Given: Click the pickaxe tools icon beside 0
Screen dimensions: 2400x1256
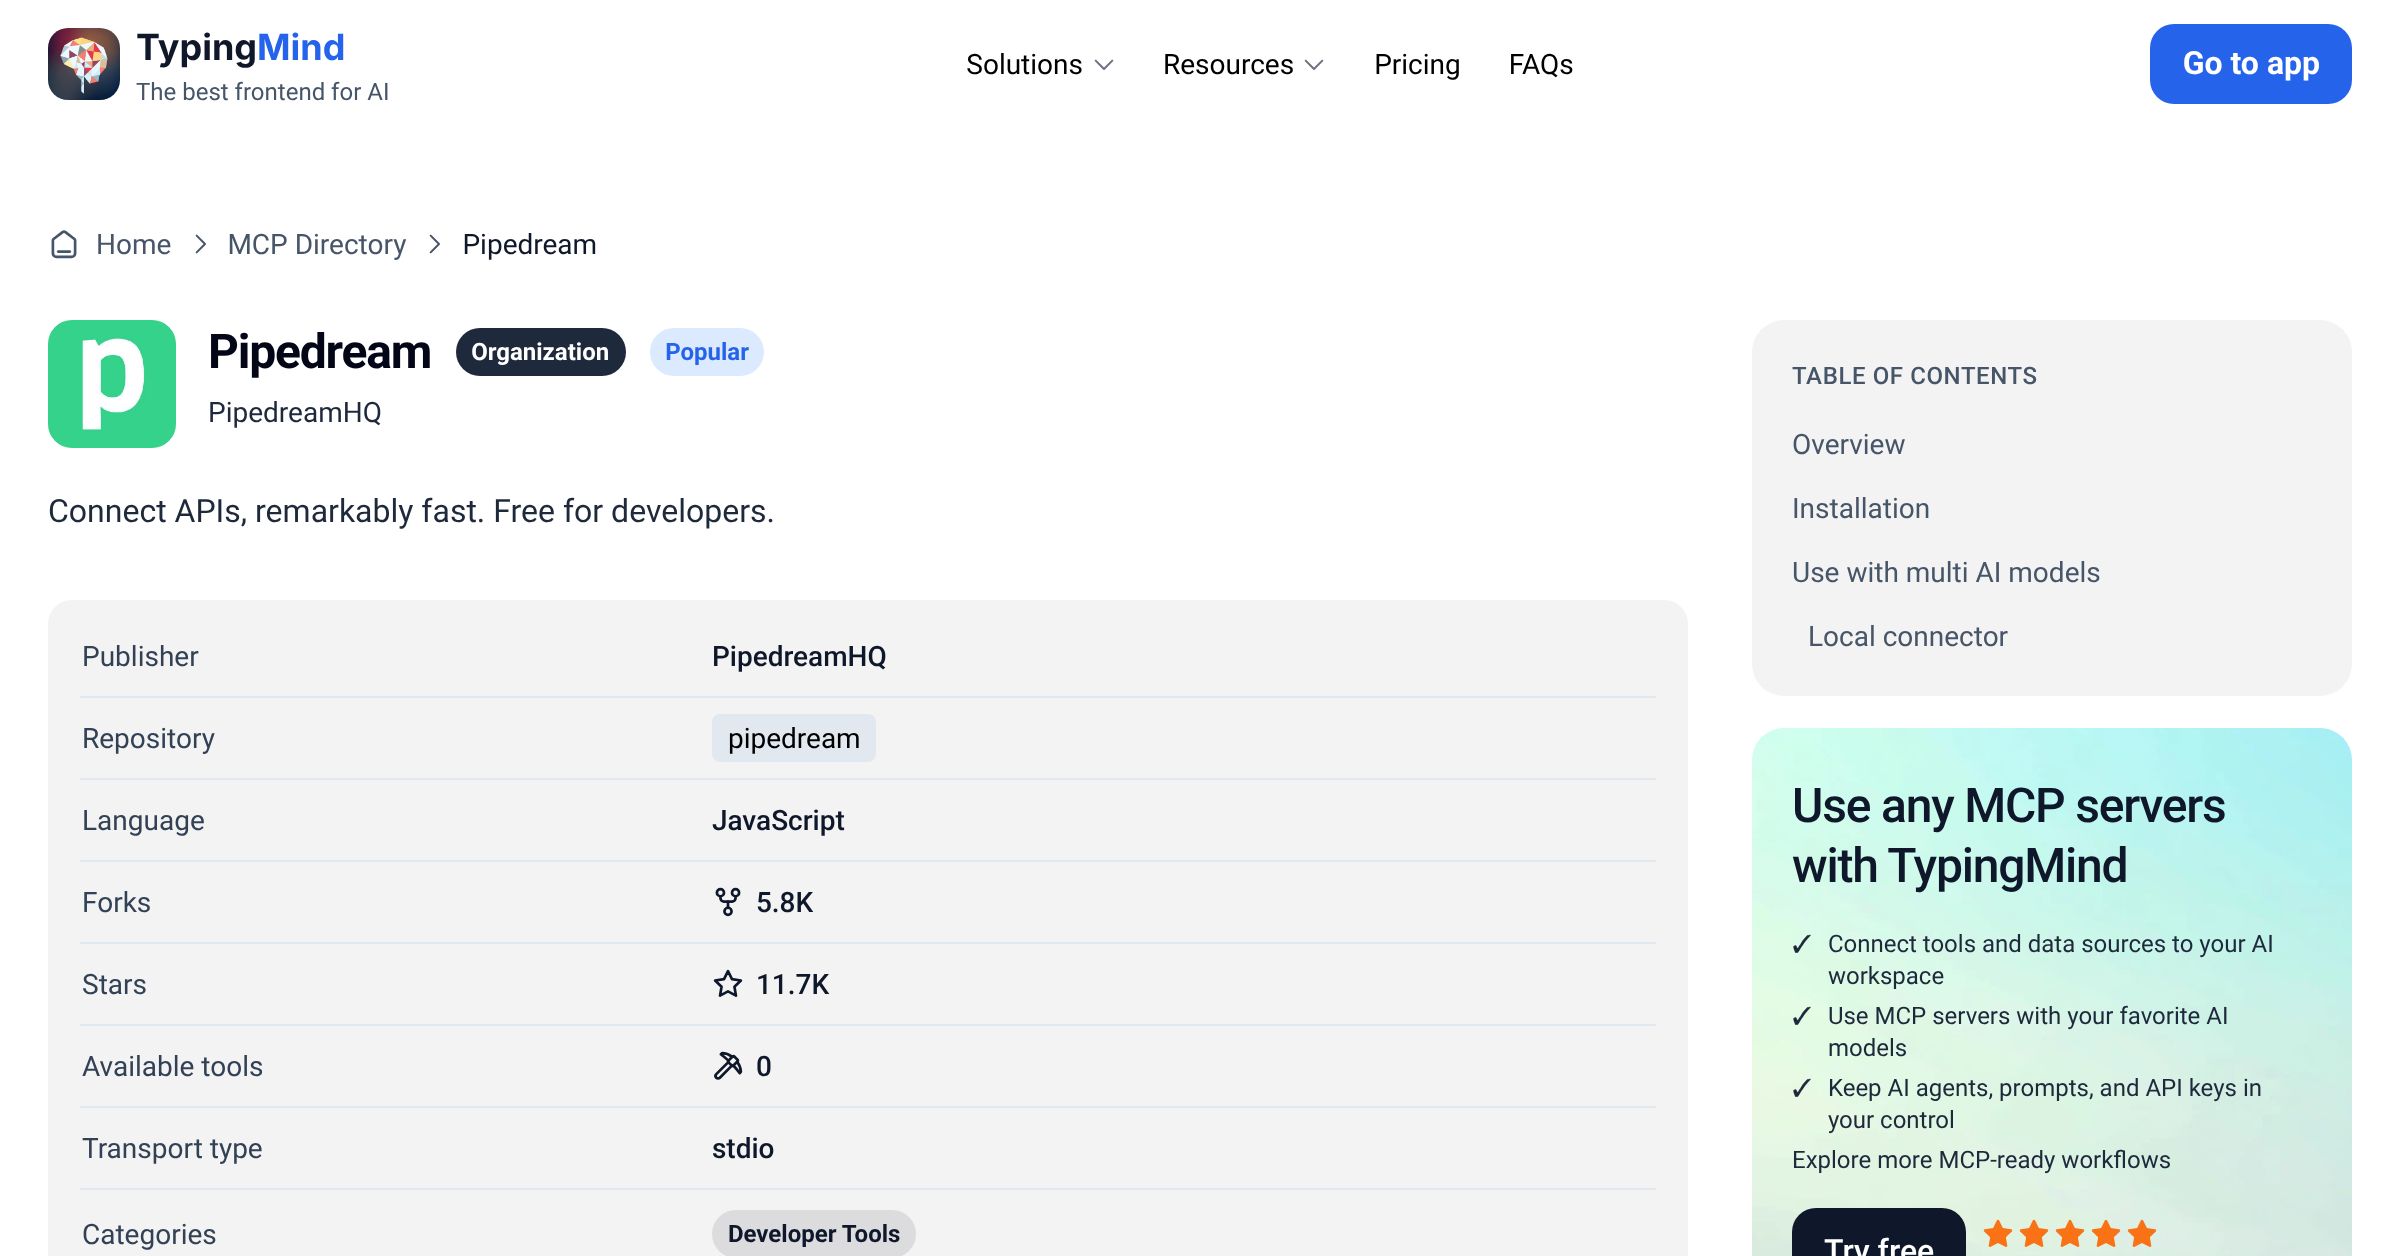Looking at the screenshot, I should coord(728,1066).
